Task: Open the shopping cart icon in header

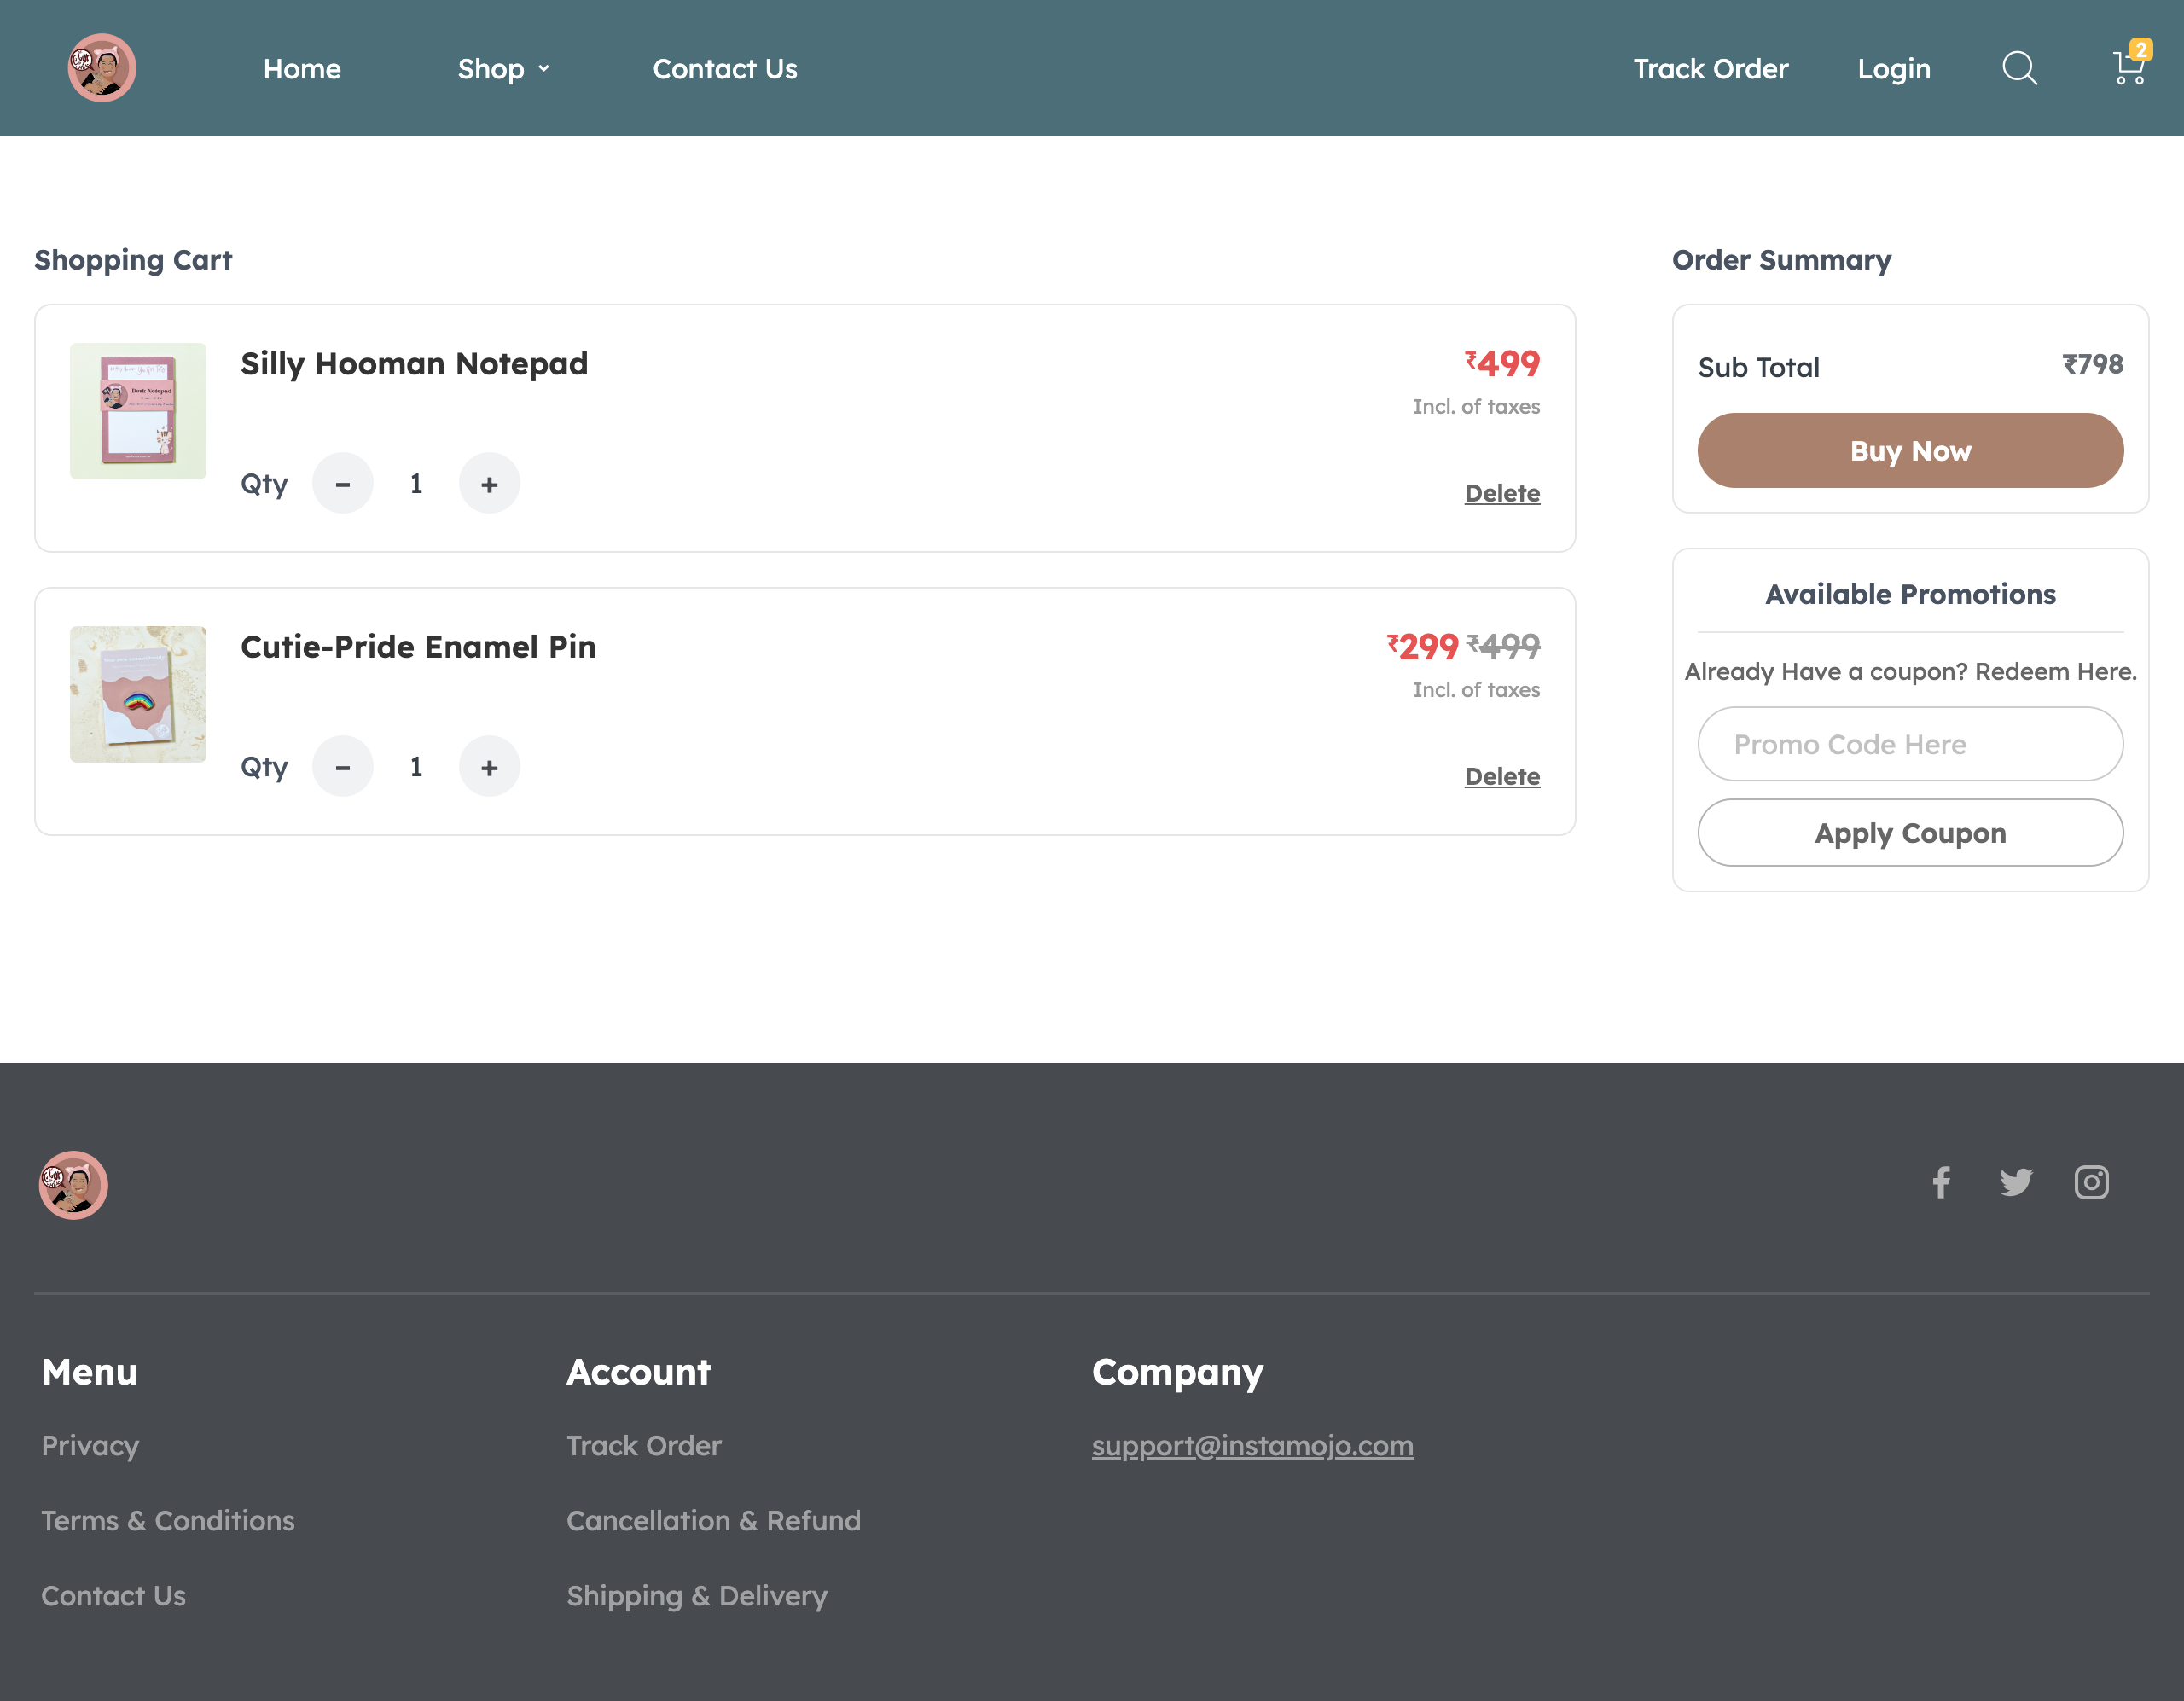Action: [2129, 68]
